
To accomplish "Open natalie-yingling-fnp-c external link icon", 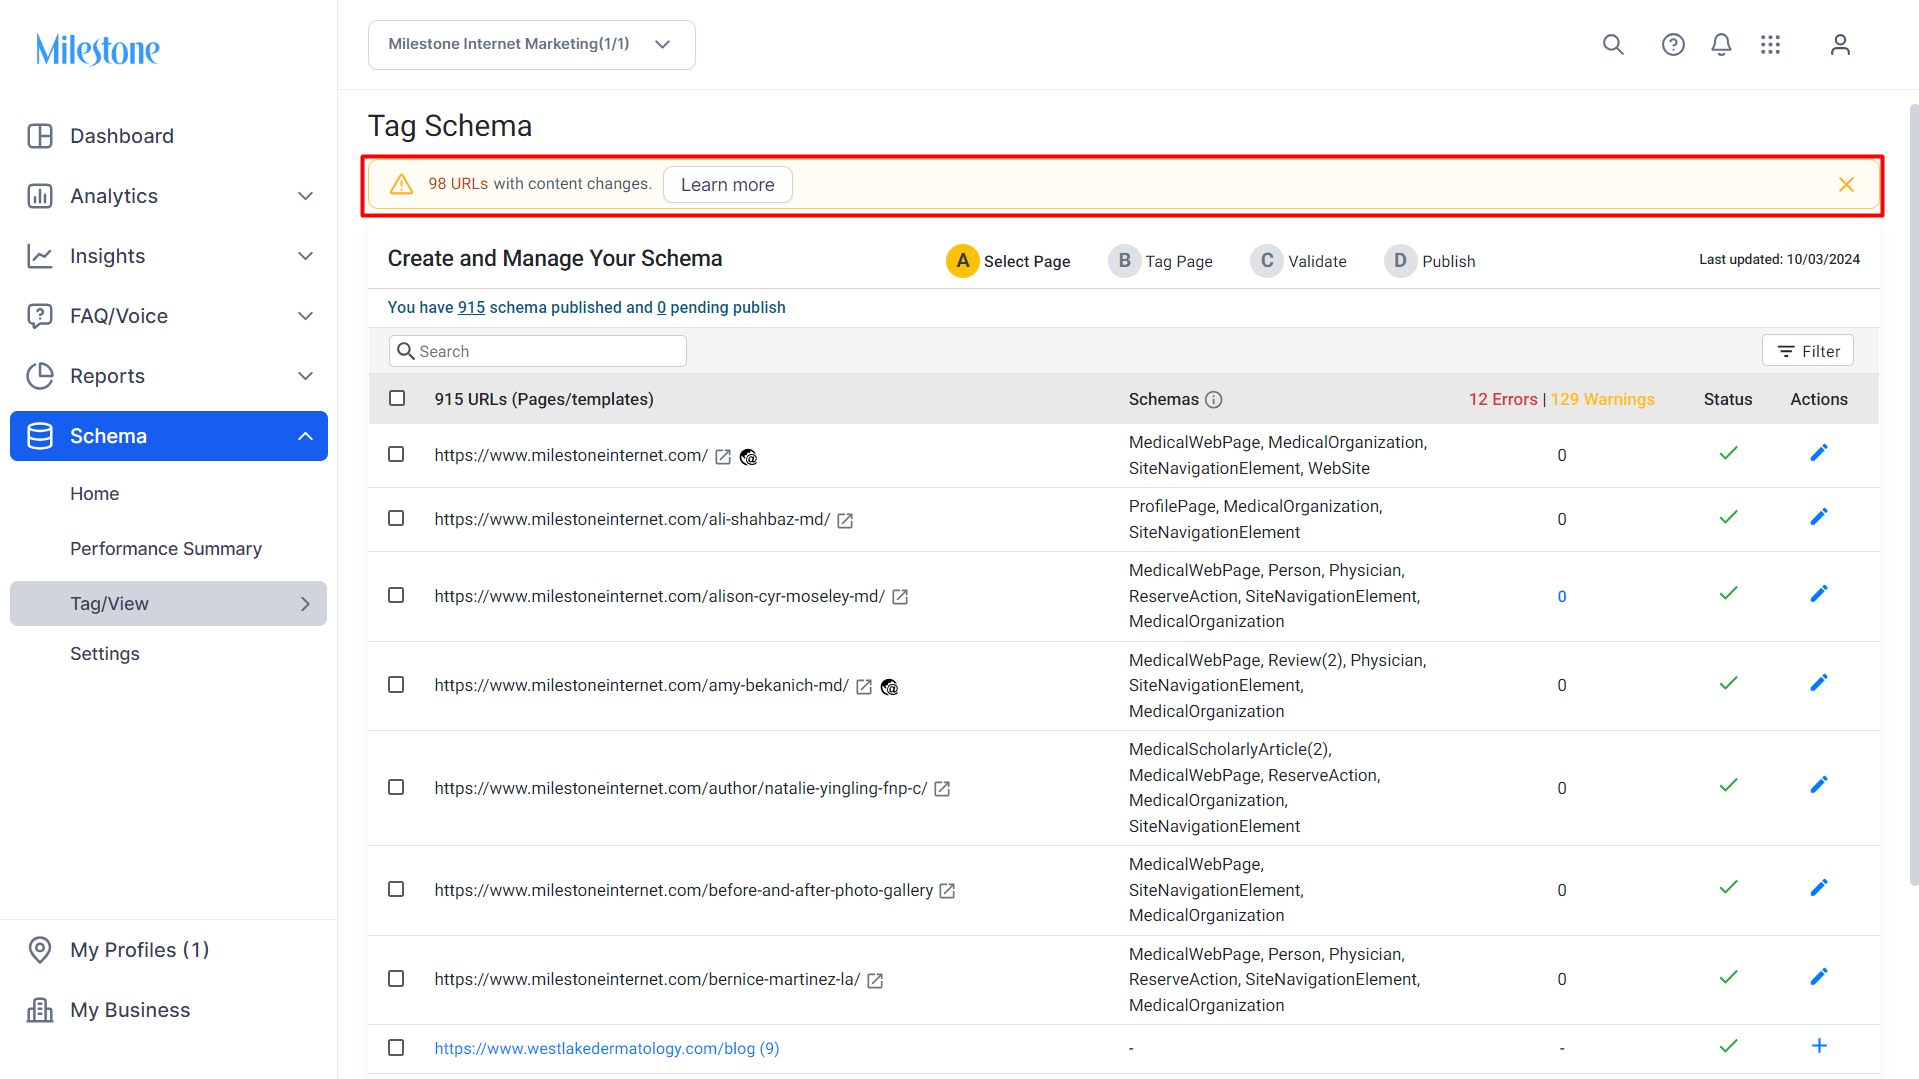I will tap(942, 789).
